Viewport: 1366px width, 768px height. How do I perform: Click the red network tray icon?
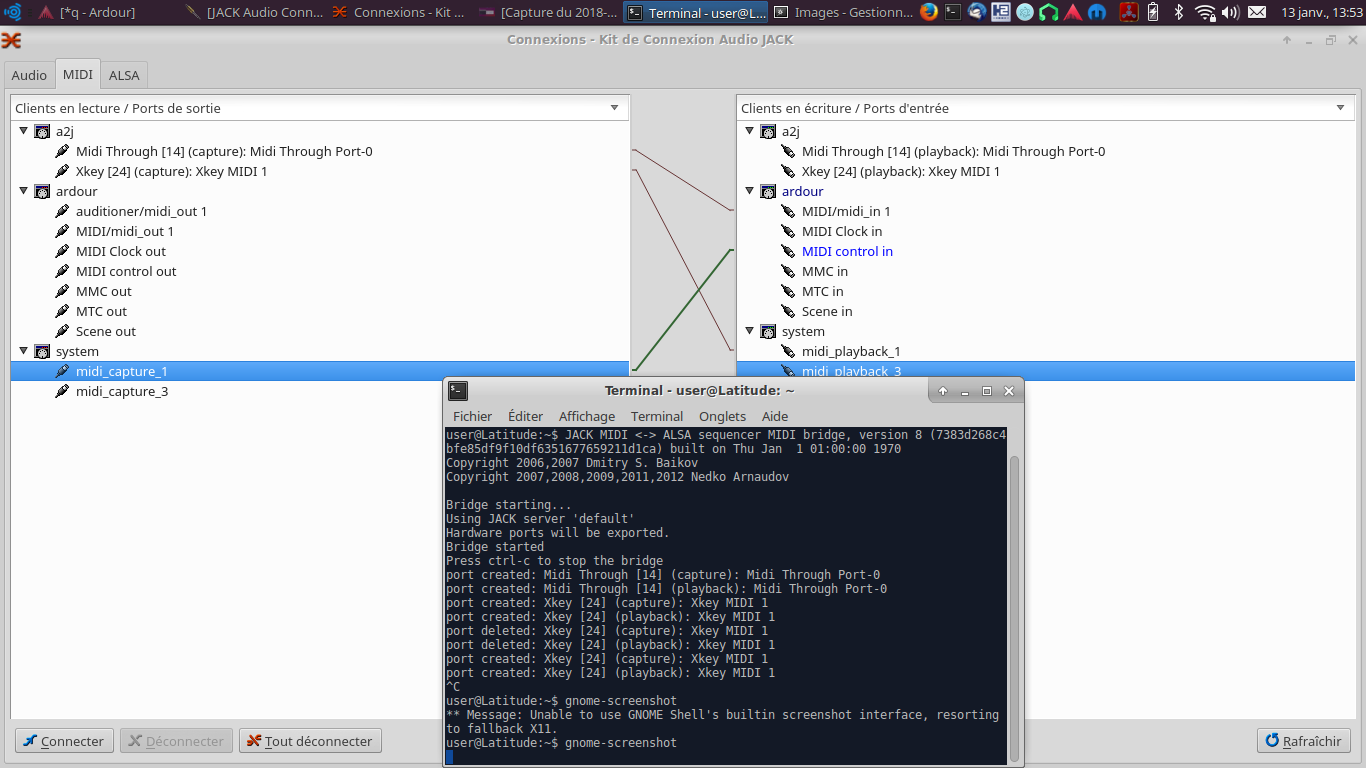click(1128, 13)
